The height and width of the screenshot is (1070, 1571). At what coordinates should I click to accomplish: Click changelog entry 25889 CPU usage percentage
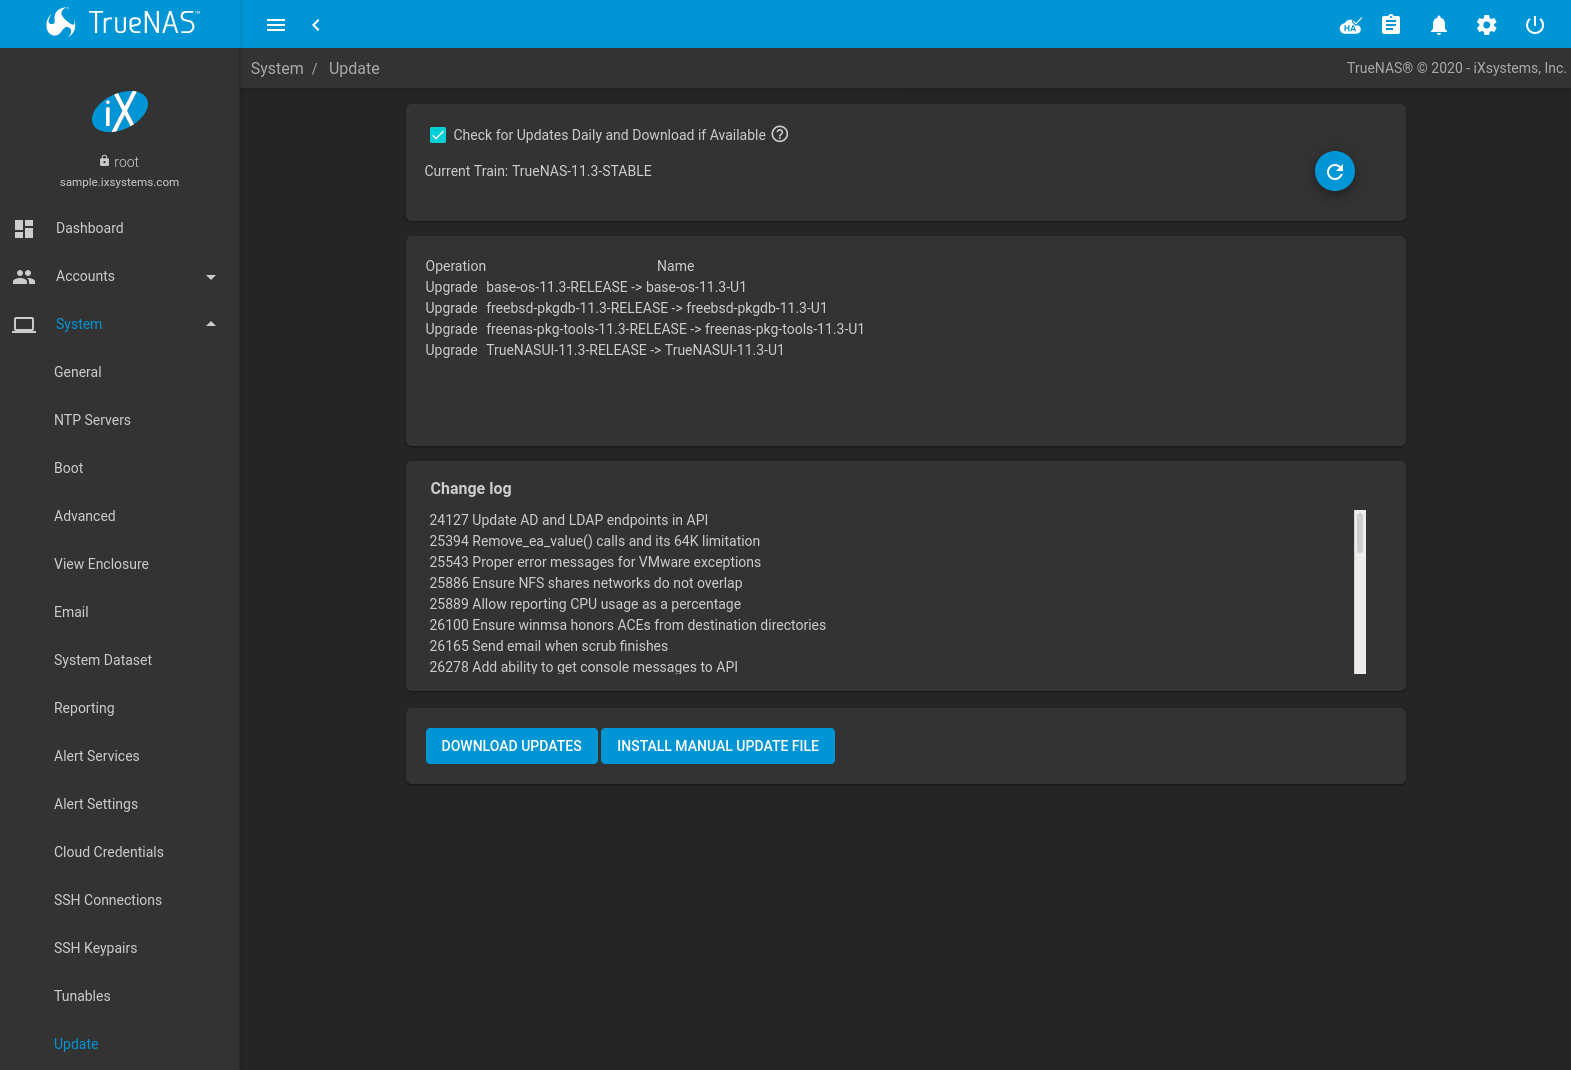(585, 604)
